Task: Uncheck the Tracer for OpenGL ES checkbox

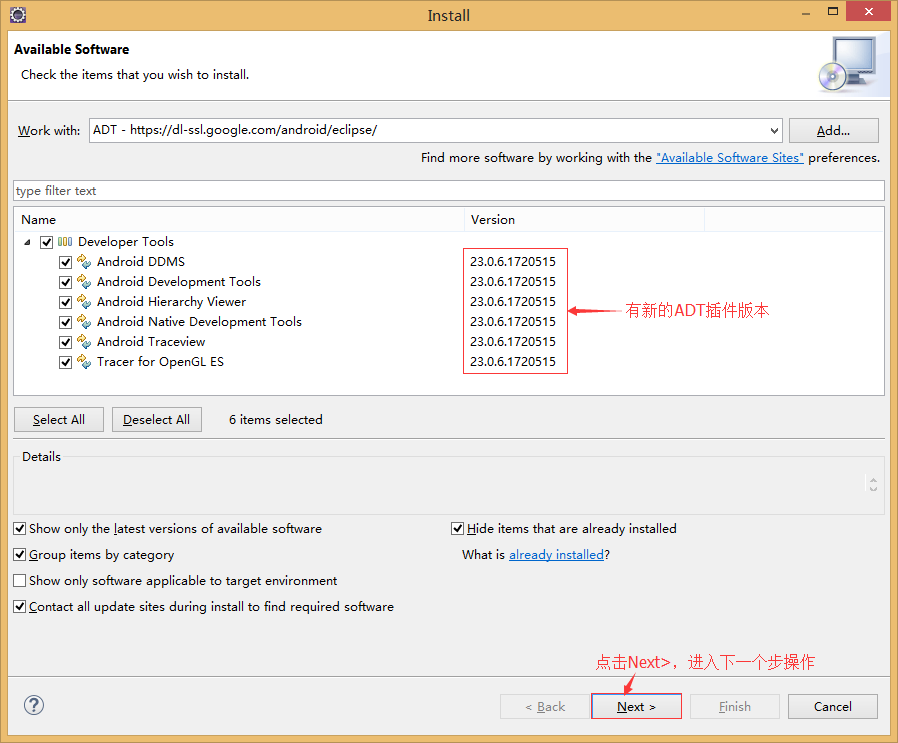Action: pos(65,363)
